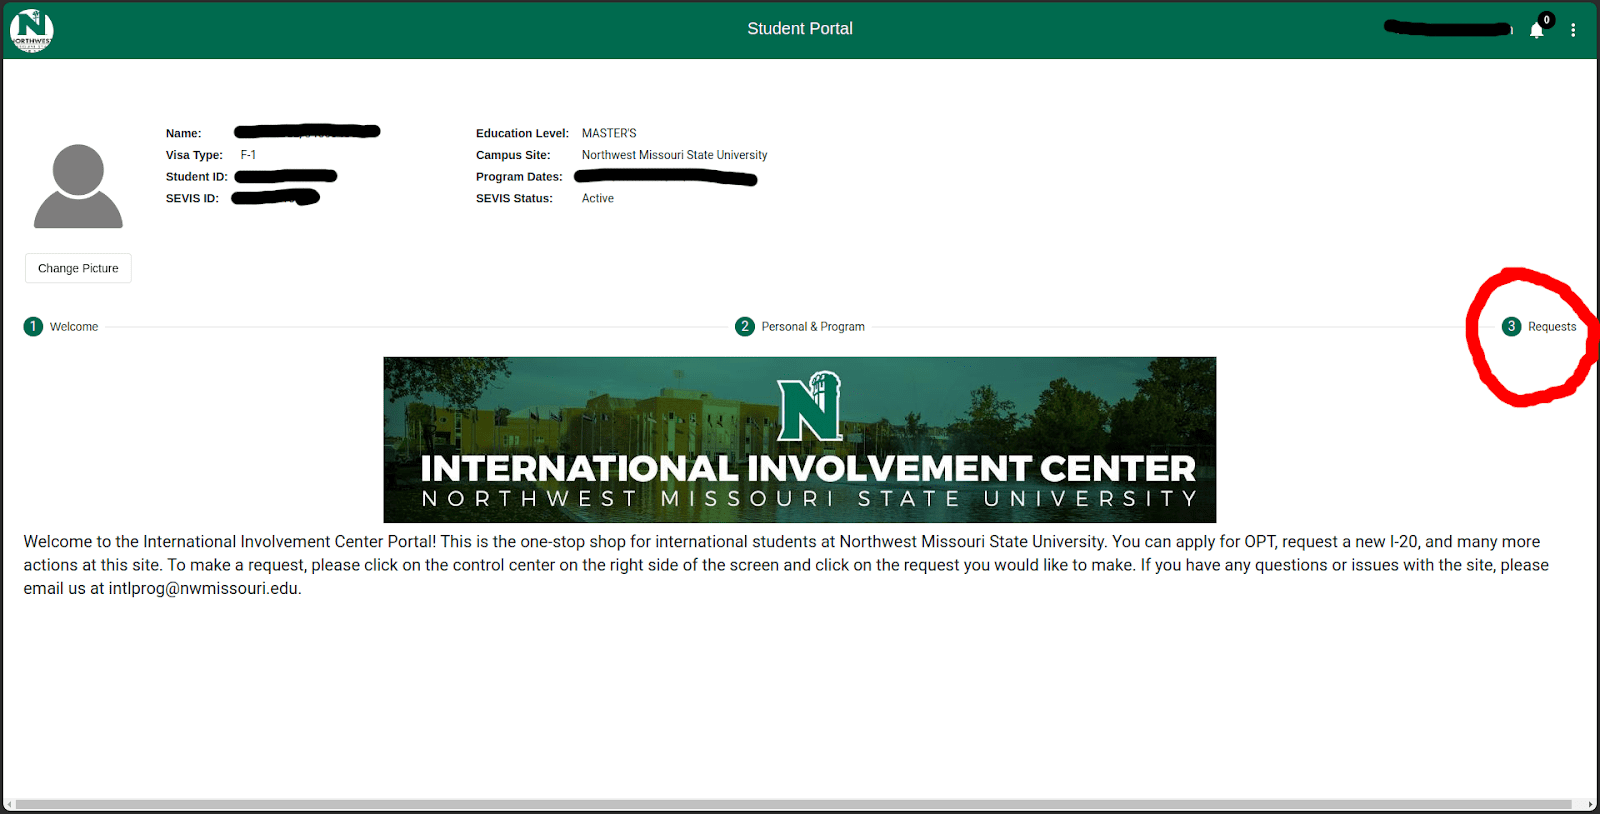
Task: Click the Name label
Action: (184, 133)
